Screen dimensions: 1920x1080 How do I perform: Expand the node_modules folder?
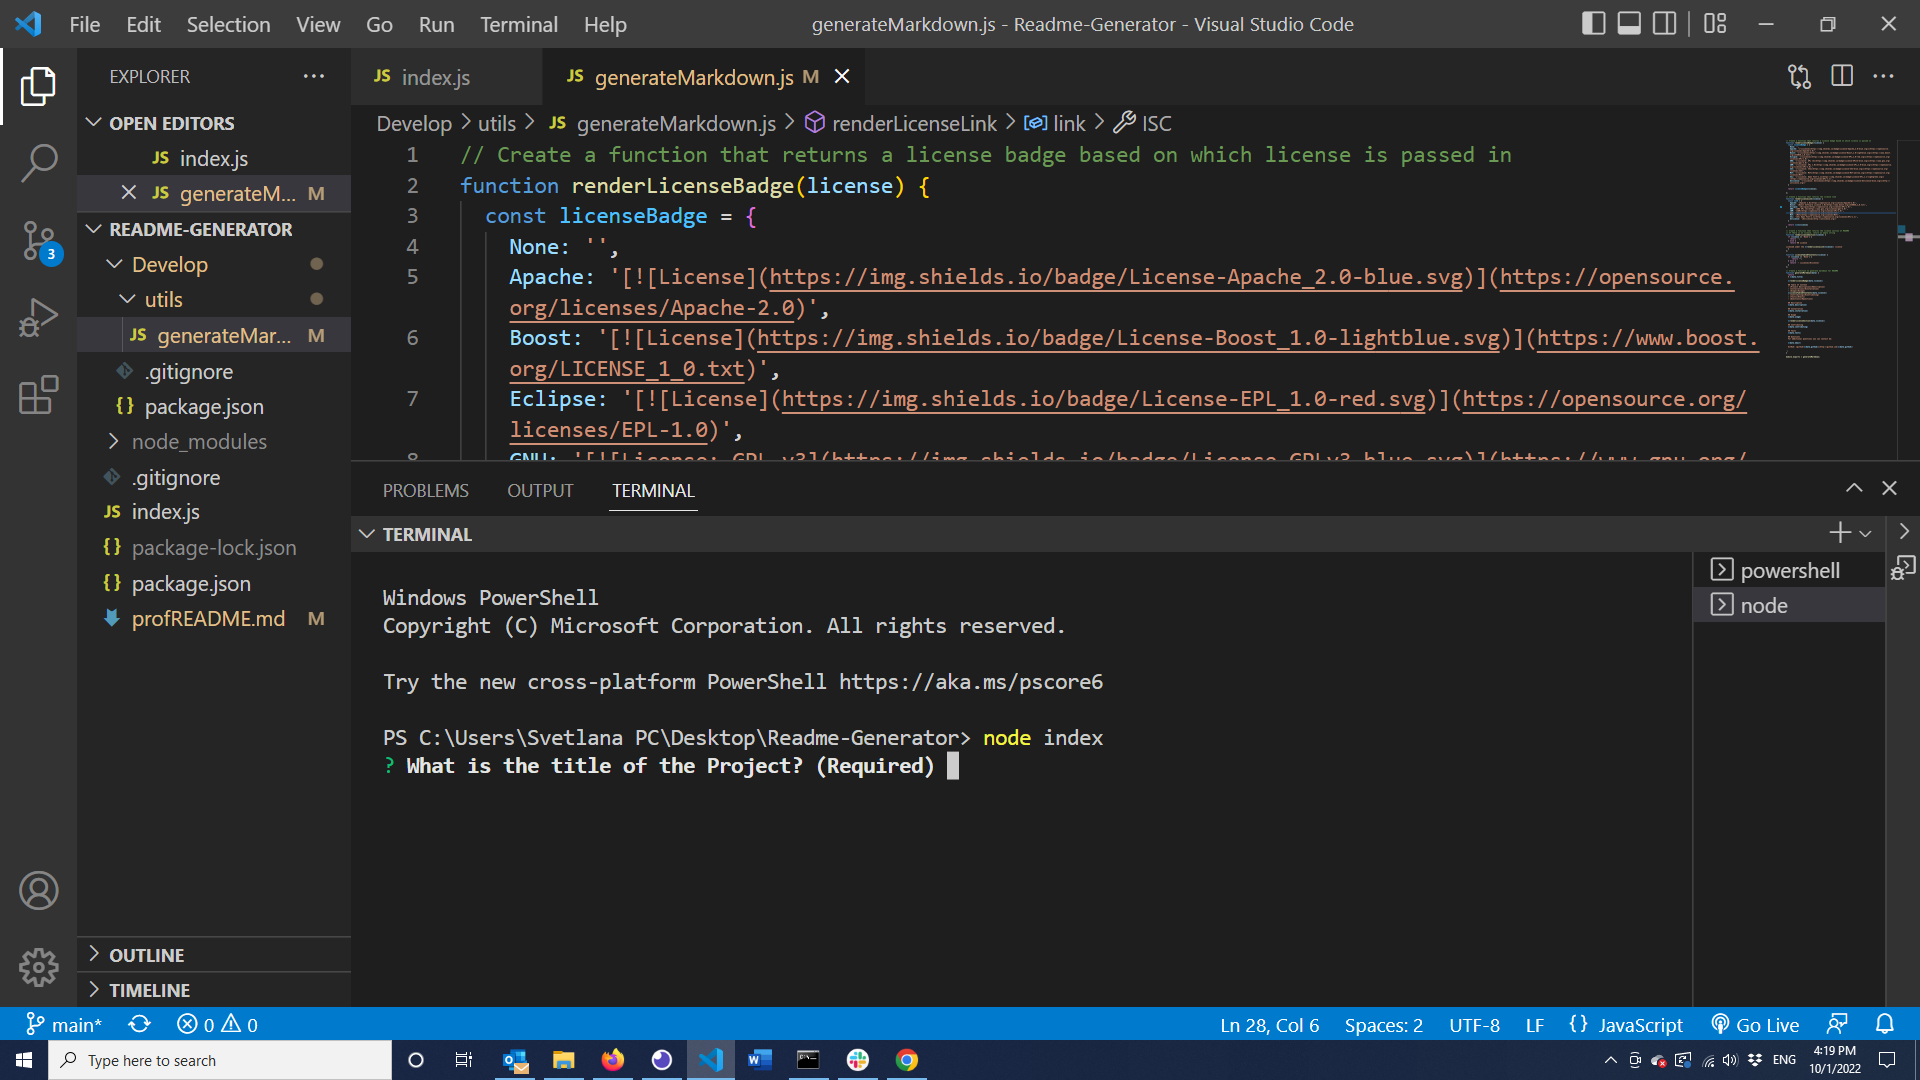click(x=214, y=441)
